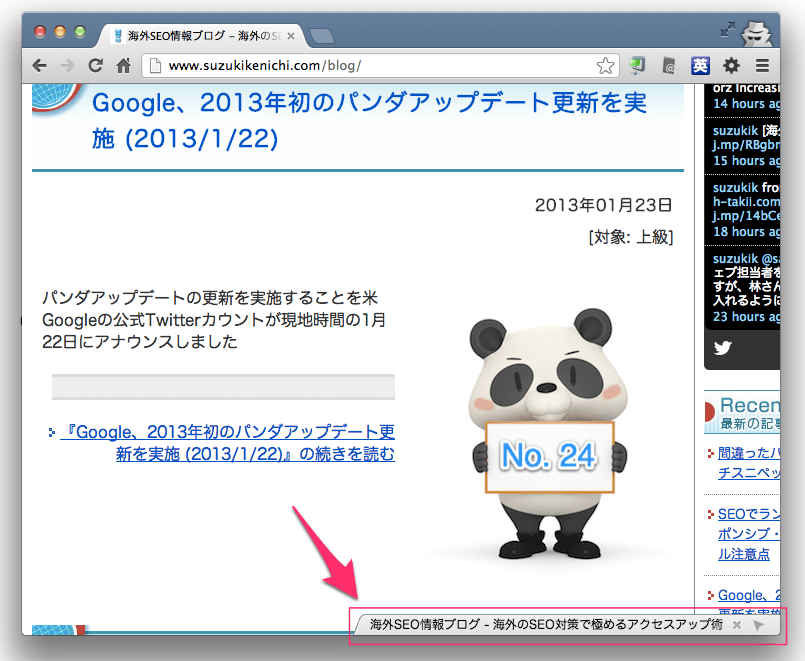This screenshot has width=805, height=661.
Task: Click the Twitter bird icon in sidebar widget
Action: [x=722, y=347]
